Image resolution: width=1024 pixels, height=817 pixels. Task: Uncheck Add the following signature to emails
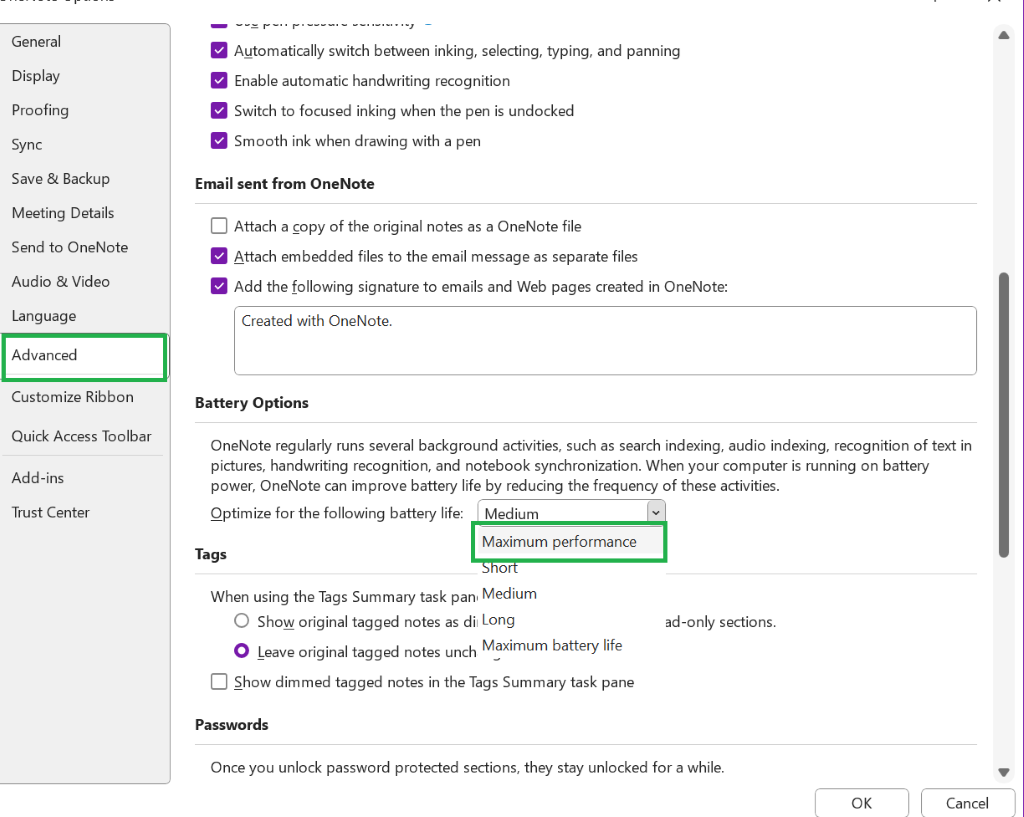[219, 286]
